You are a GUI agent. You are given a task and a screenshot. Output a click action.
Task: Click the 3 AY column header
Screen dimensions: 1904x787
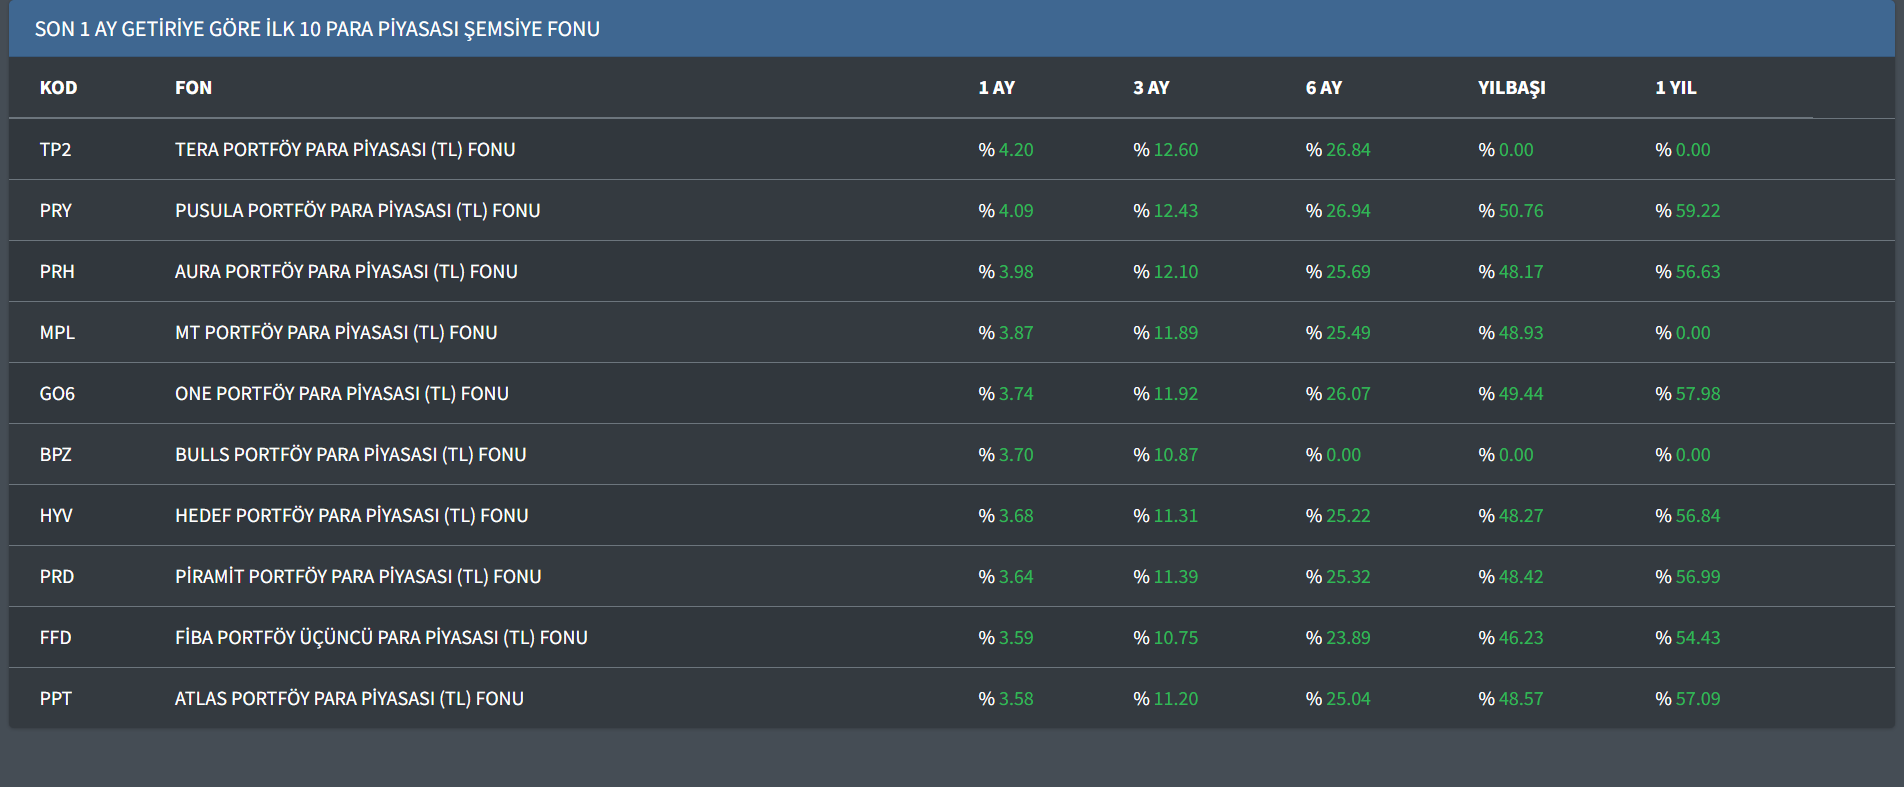pos(1151,88)
